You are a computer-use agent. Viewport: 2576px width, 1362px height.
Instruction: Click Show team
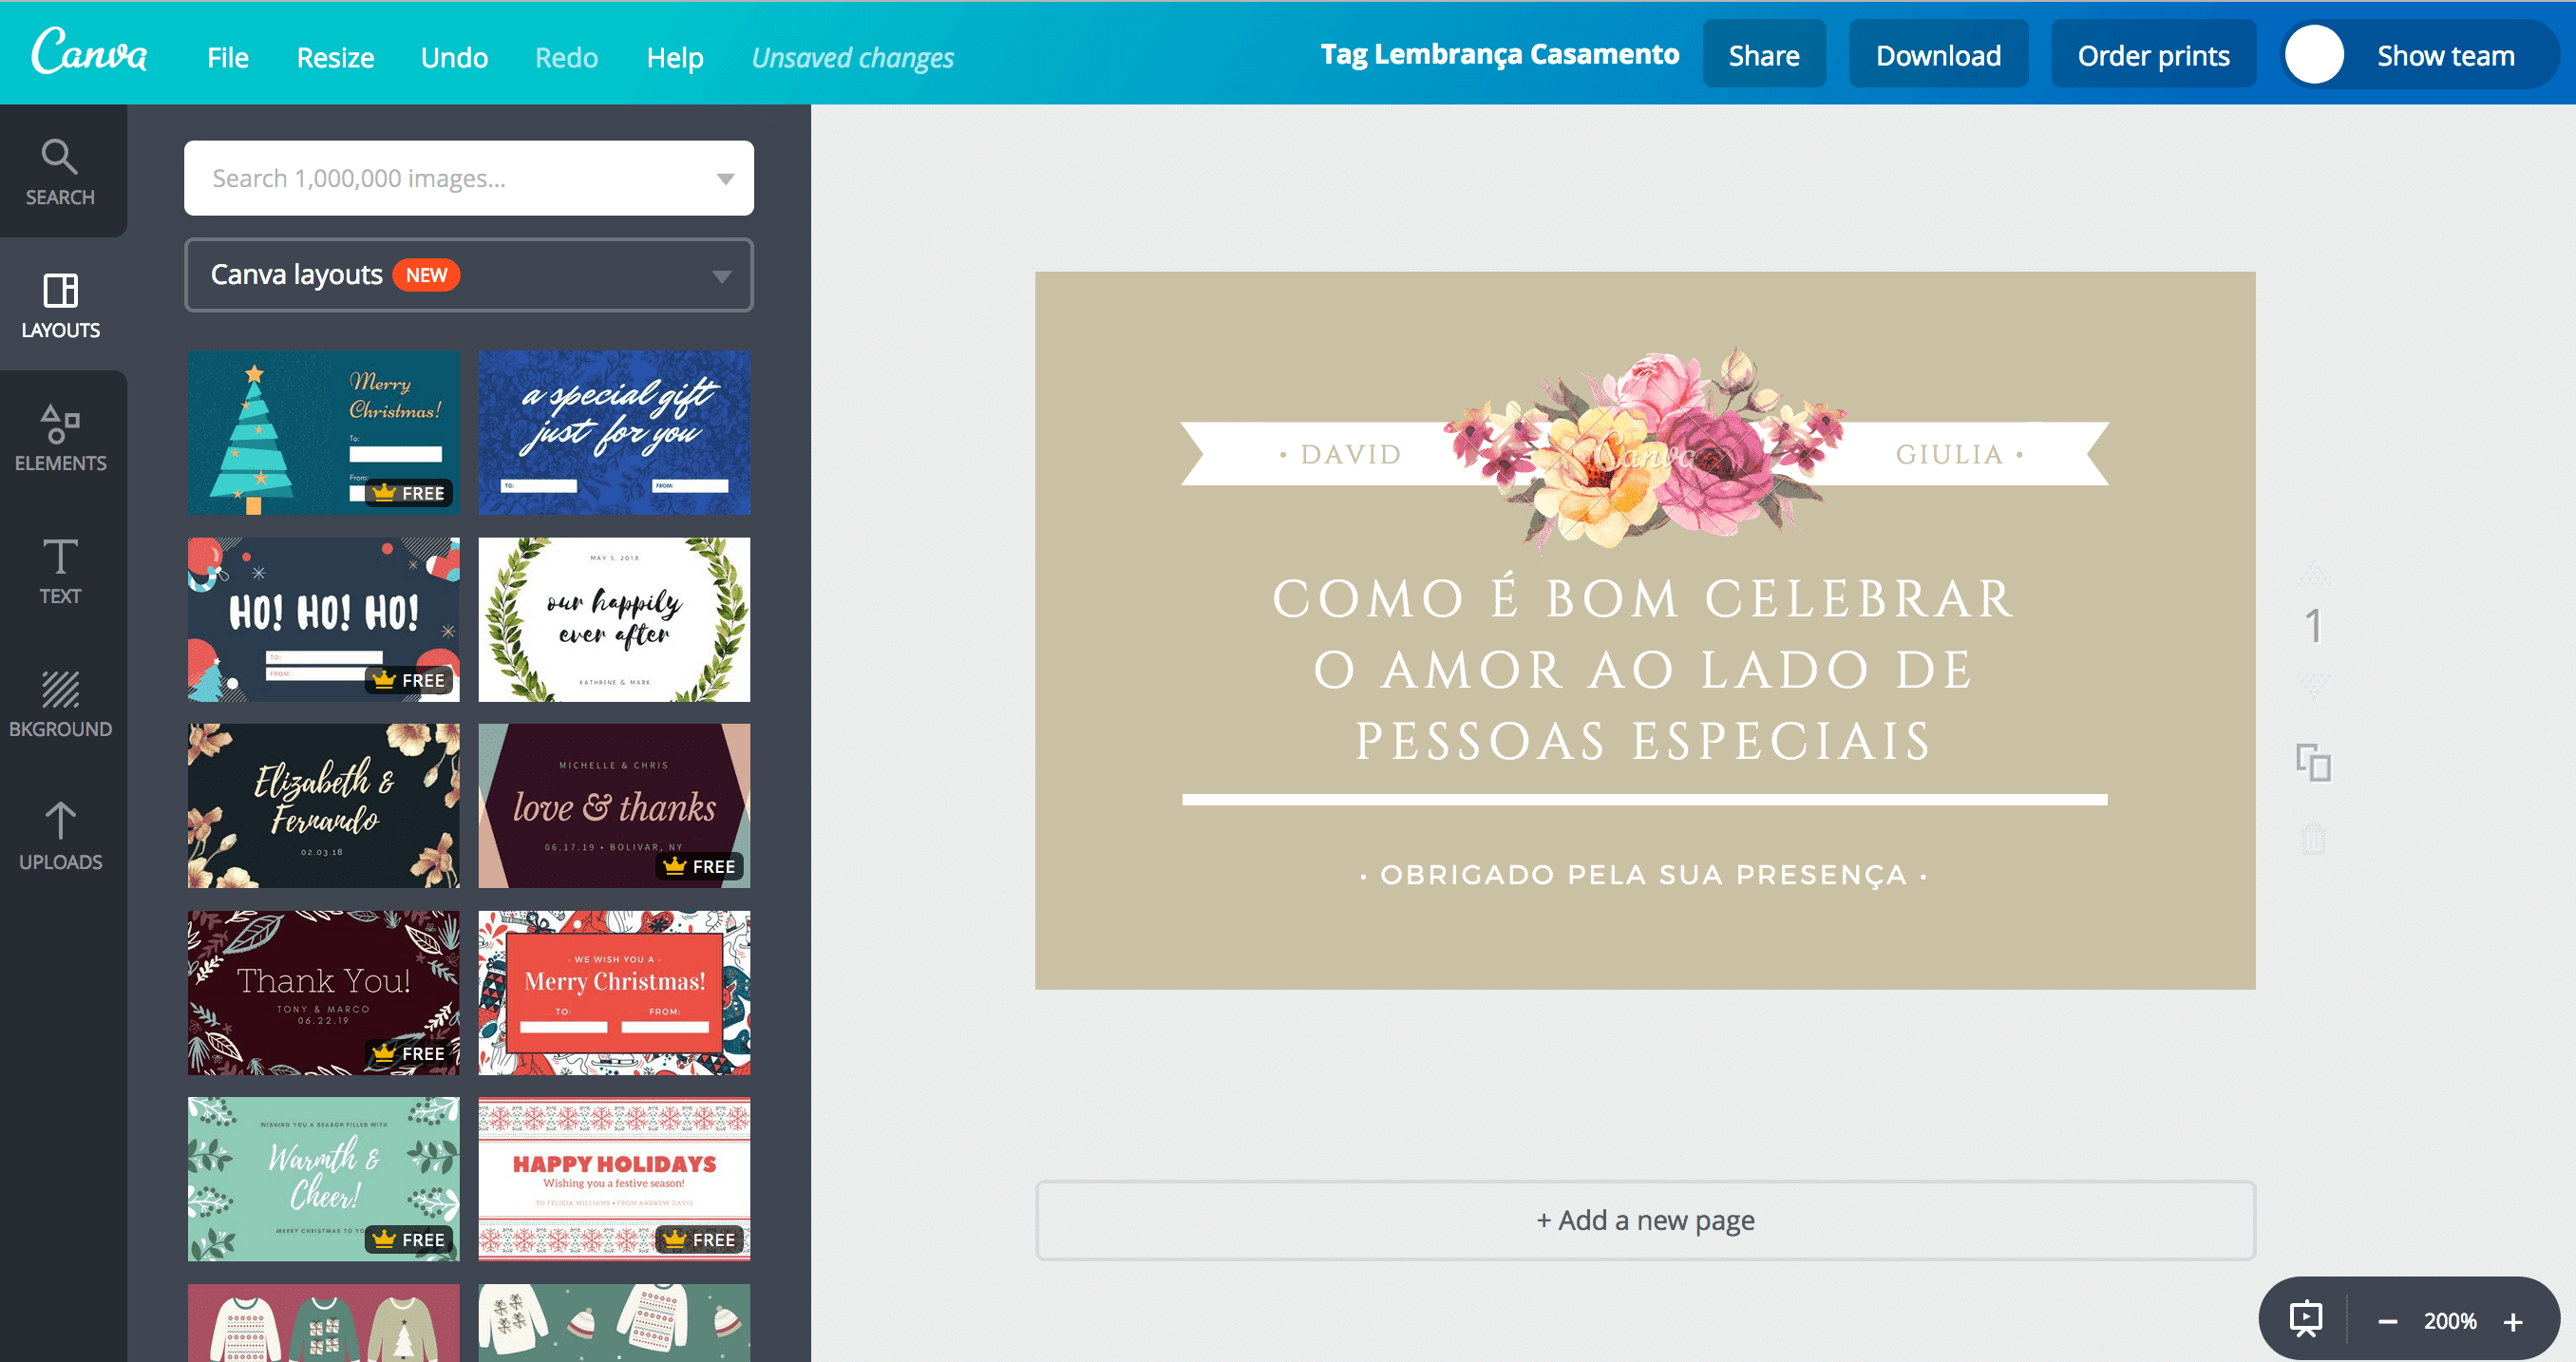[x=2445, y=55]
